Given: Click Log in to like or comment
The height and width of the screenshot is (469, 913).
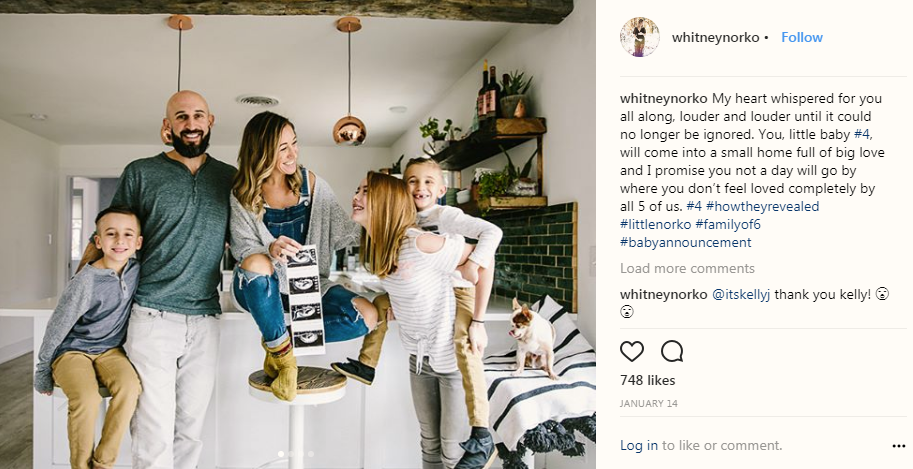Looking at the screenshot, I should 639,446.
